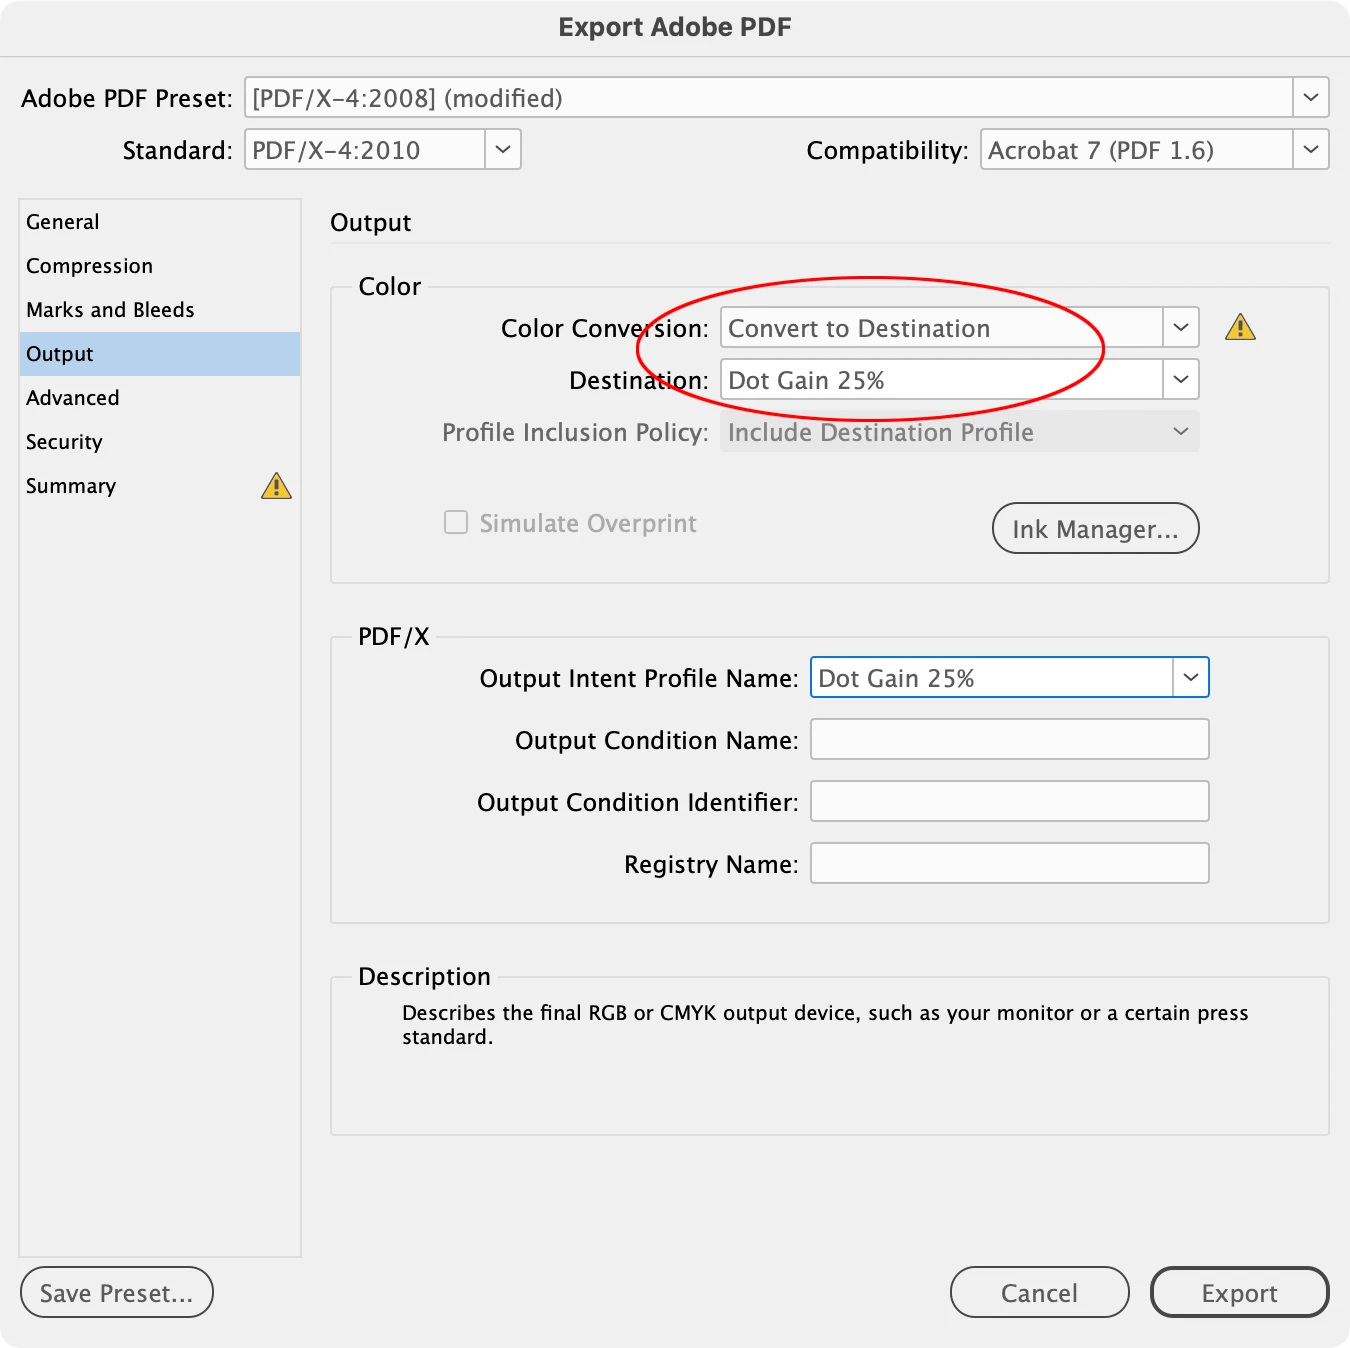Click the Output Condition Identifier field

tap(1010, 802)
